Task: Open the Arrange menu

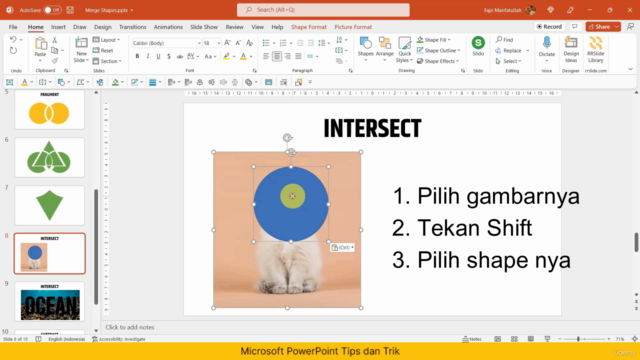Action: [384, 48]
